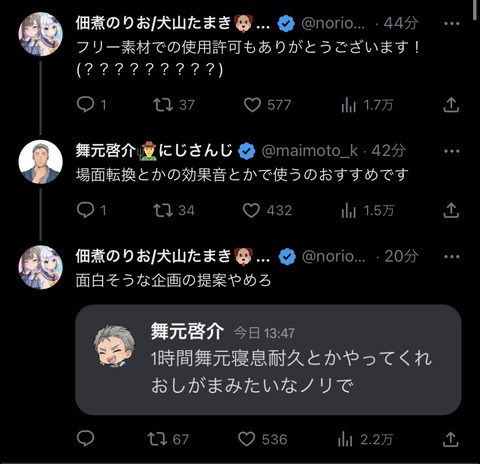The image size is (480, 464).
Task: Open the @maimoto_k profile handle
Action: (310, 151)
